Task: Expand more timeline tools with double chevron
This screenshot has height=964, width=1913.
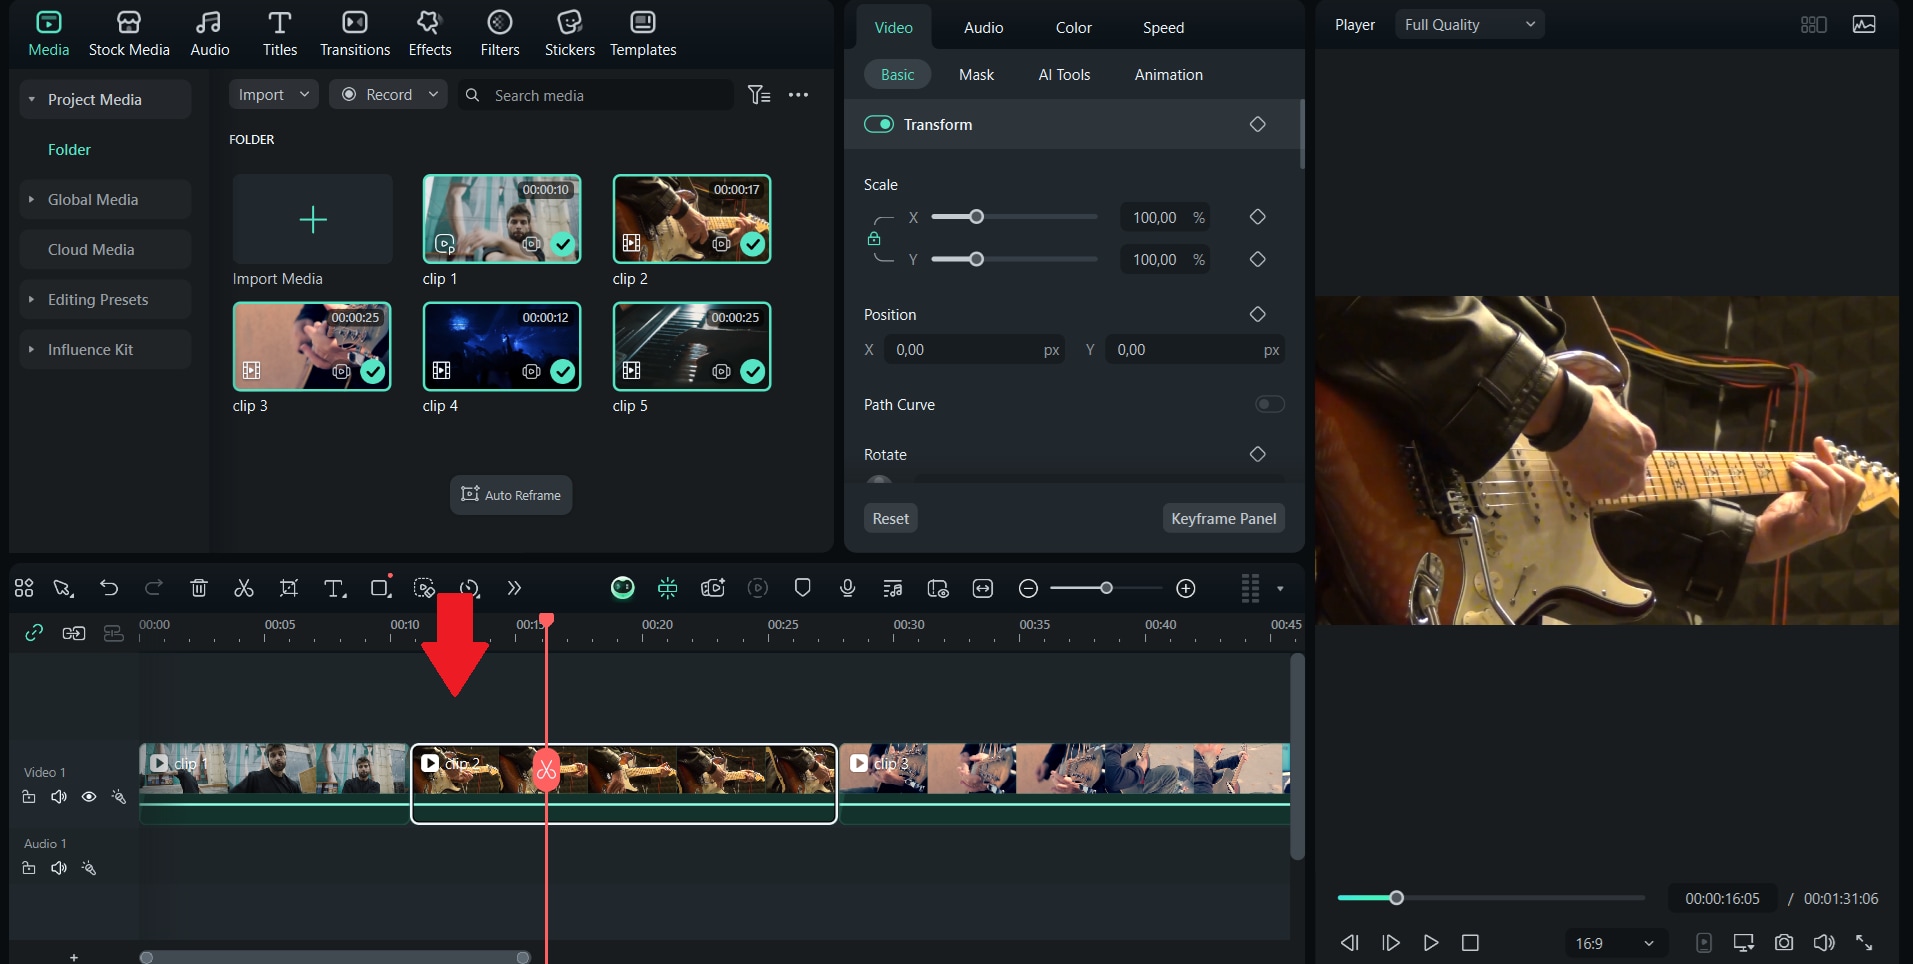Action: tap(514, 588)
